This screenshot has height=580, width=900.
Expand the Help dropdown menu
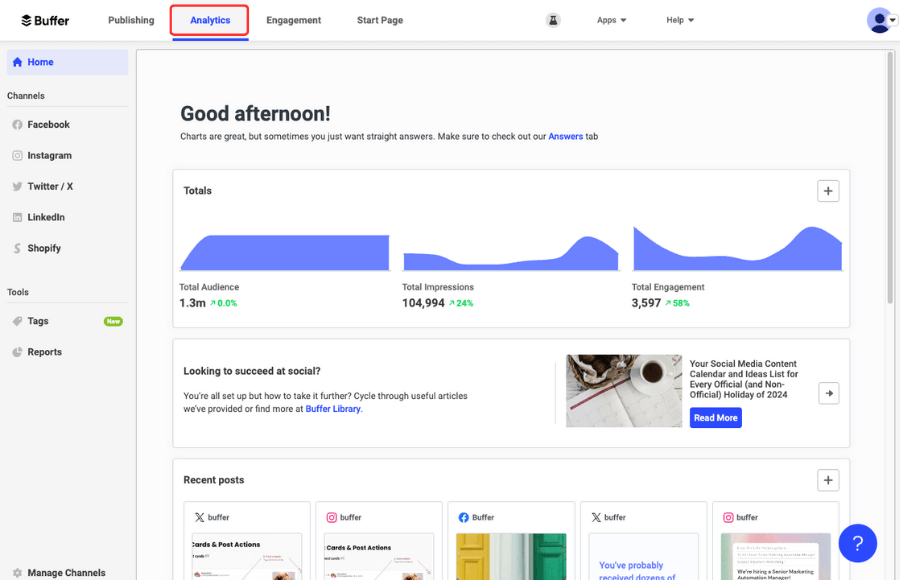(x=680, y=20)
